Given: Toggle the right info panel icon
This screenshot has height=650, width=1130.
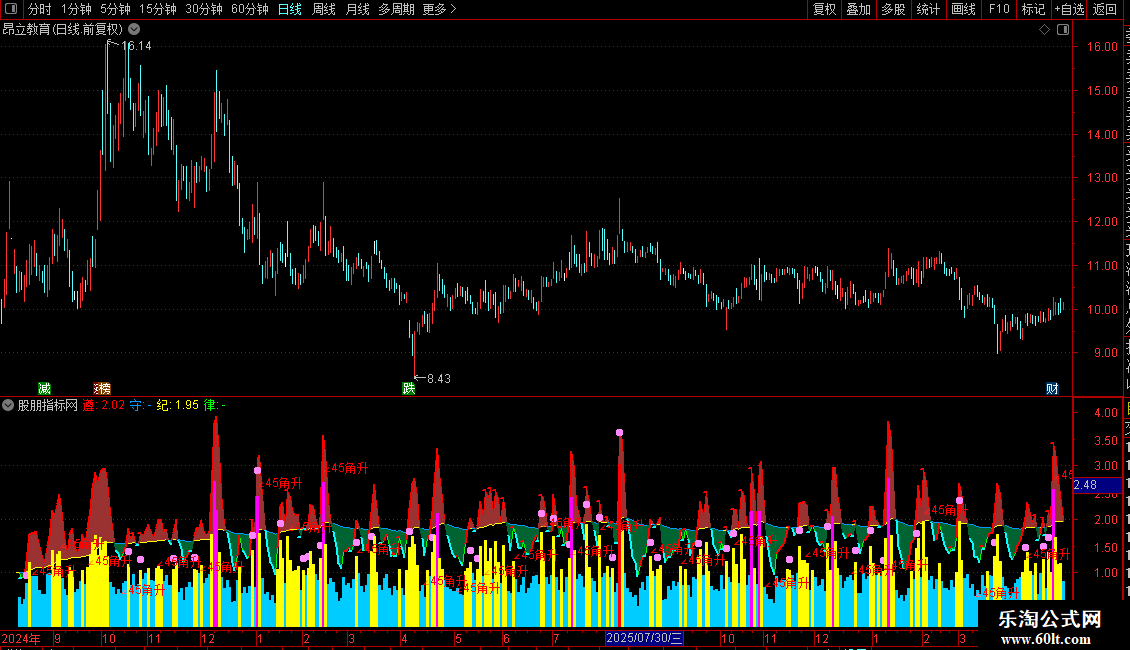Looking at the screenshot, I should click(1063, 30).
